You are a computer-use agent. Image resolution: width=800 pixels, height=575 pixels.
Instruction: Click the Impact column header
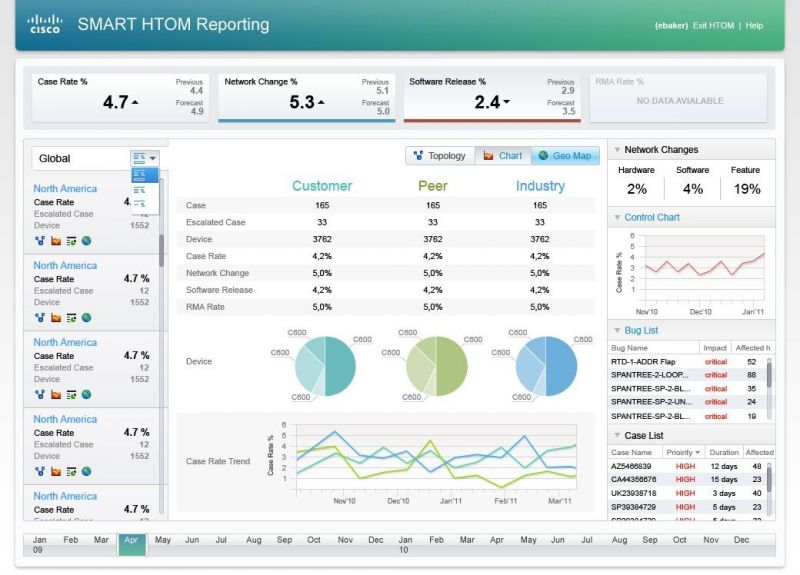pyautogui.click(x=715, y=348)
